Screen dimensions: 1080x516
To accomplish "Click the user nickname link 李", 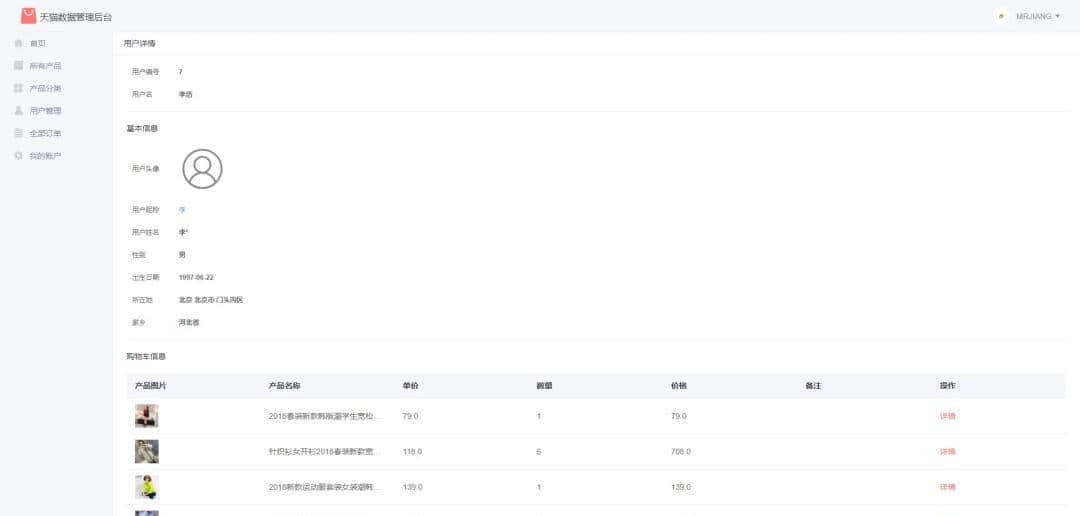I will click(182, 210).
